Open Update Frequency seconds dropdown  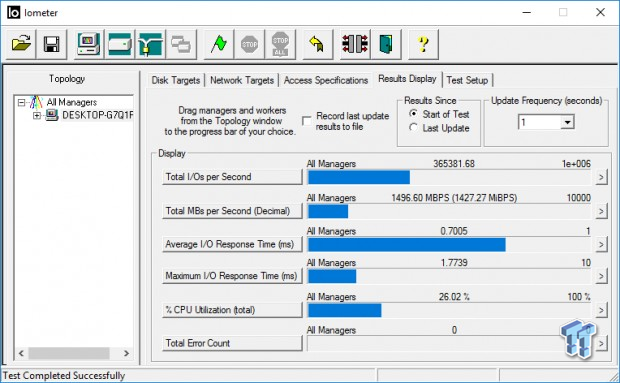tap(567, 122)
